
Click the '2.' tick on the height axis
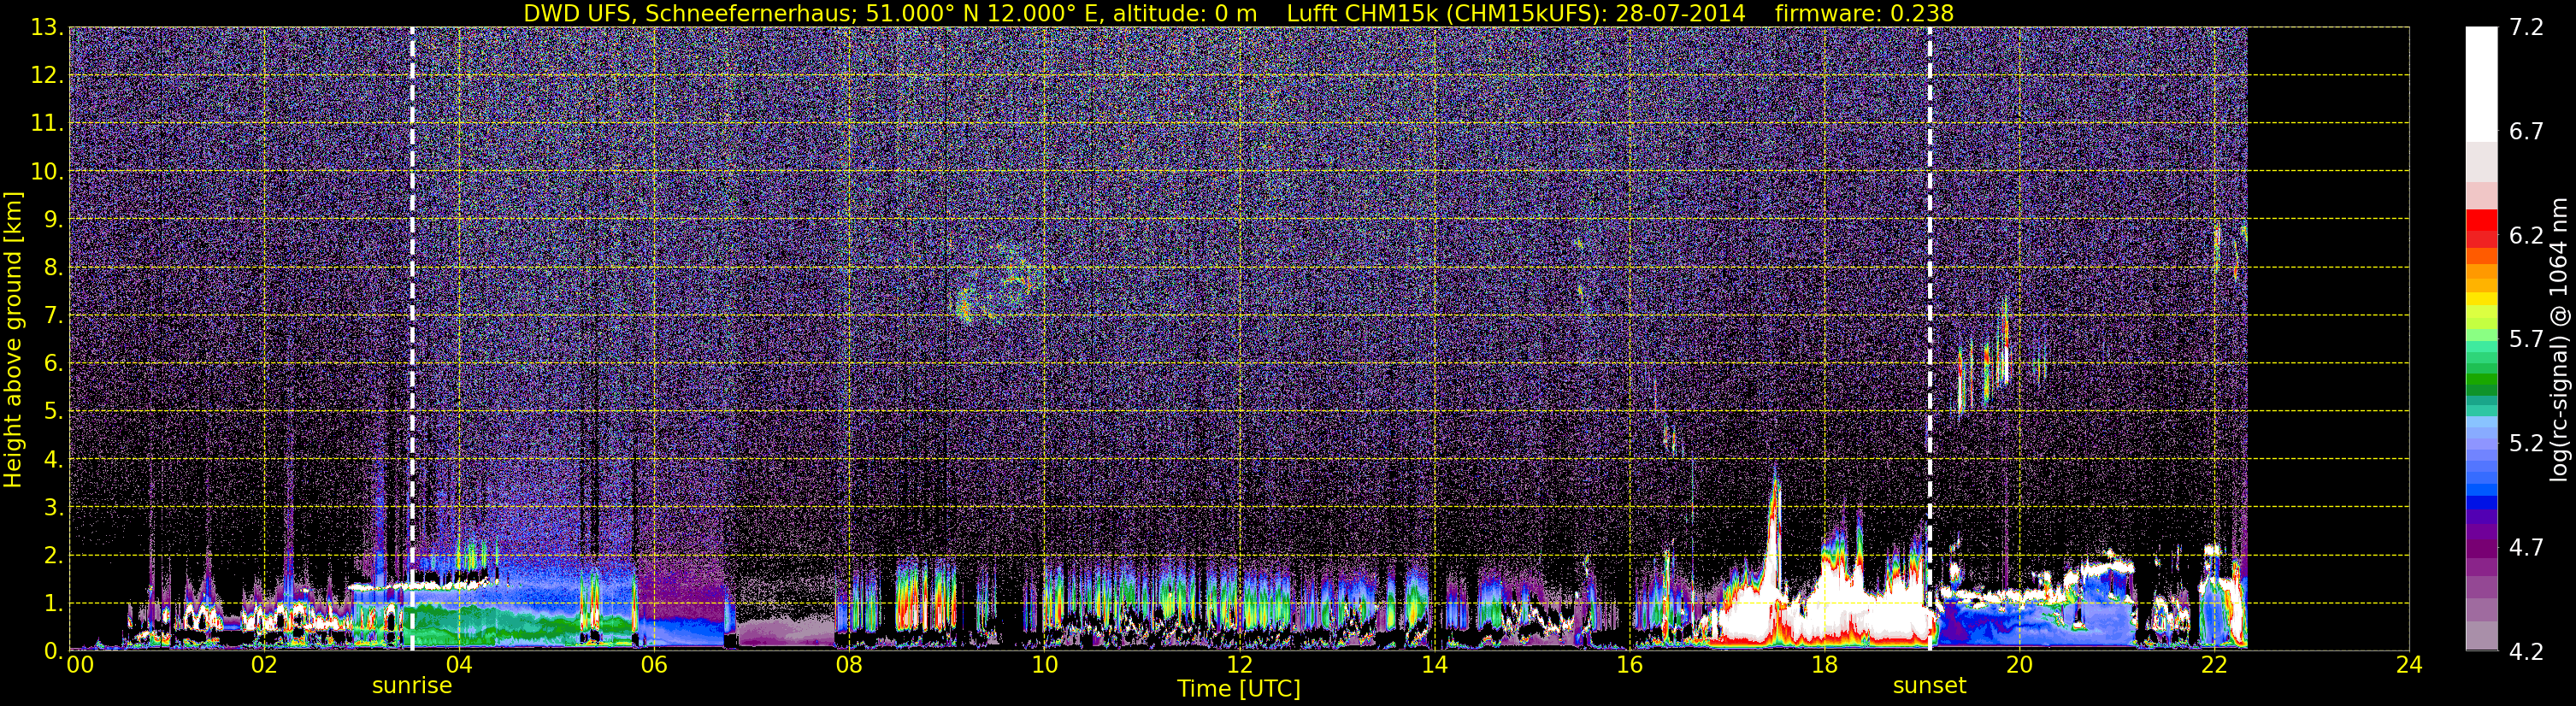(x=54, y=556)
